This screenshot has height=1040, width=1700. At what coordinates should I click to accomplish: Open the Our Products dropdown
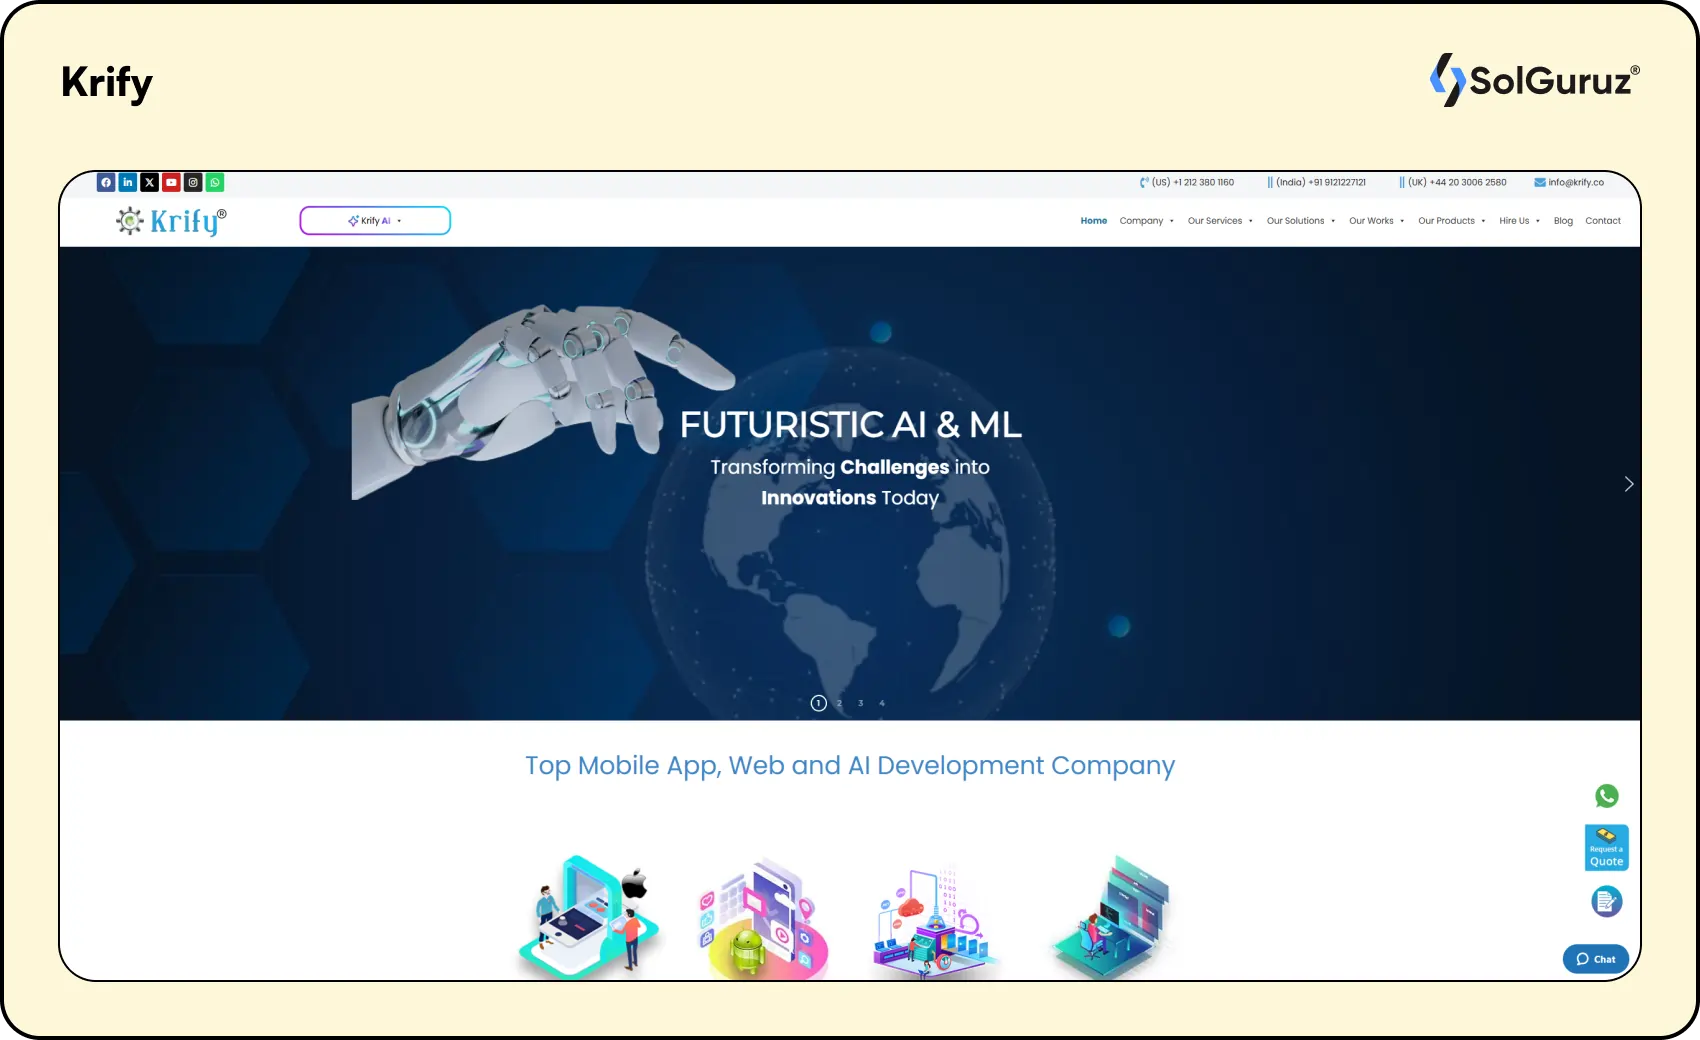(1450, 221)
